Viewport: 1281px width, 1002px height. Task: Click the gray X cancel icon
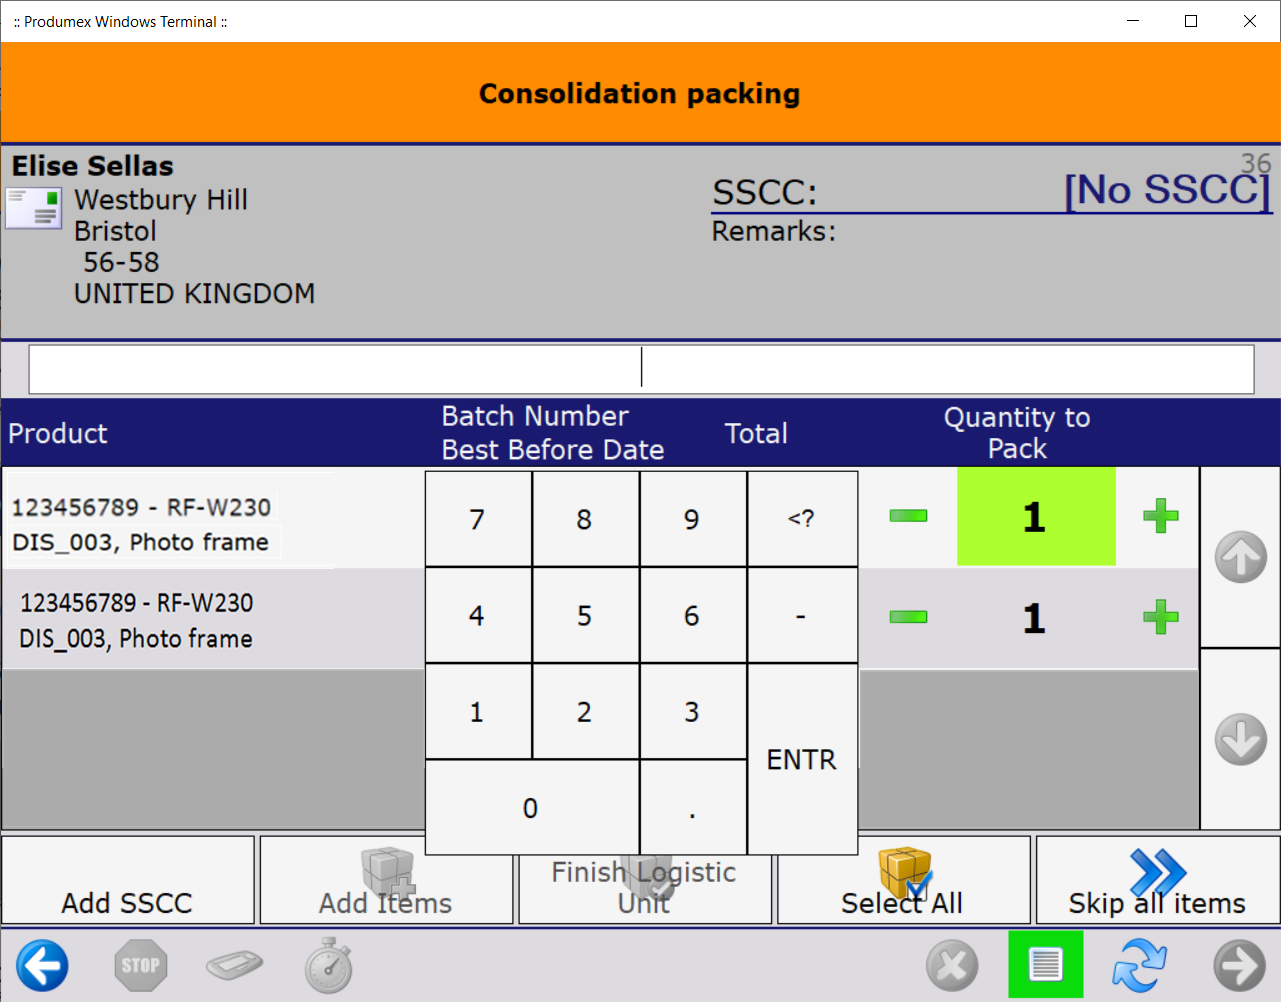pos(952,966)
